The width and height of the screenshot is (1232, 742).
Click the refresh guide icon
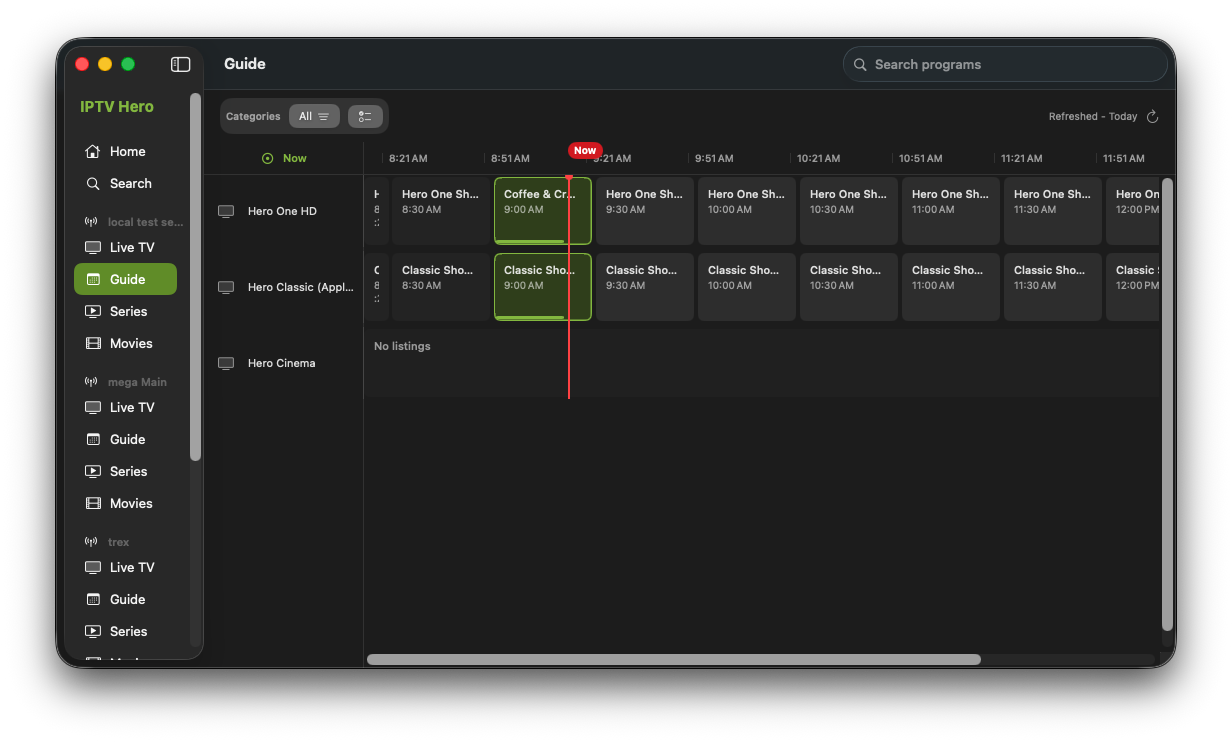(x=1152, y=116)
